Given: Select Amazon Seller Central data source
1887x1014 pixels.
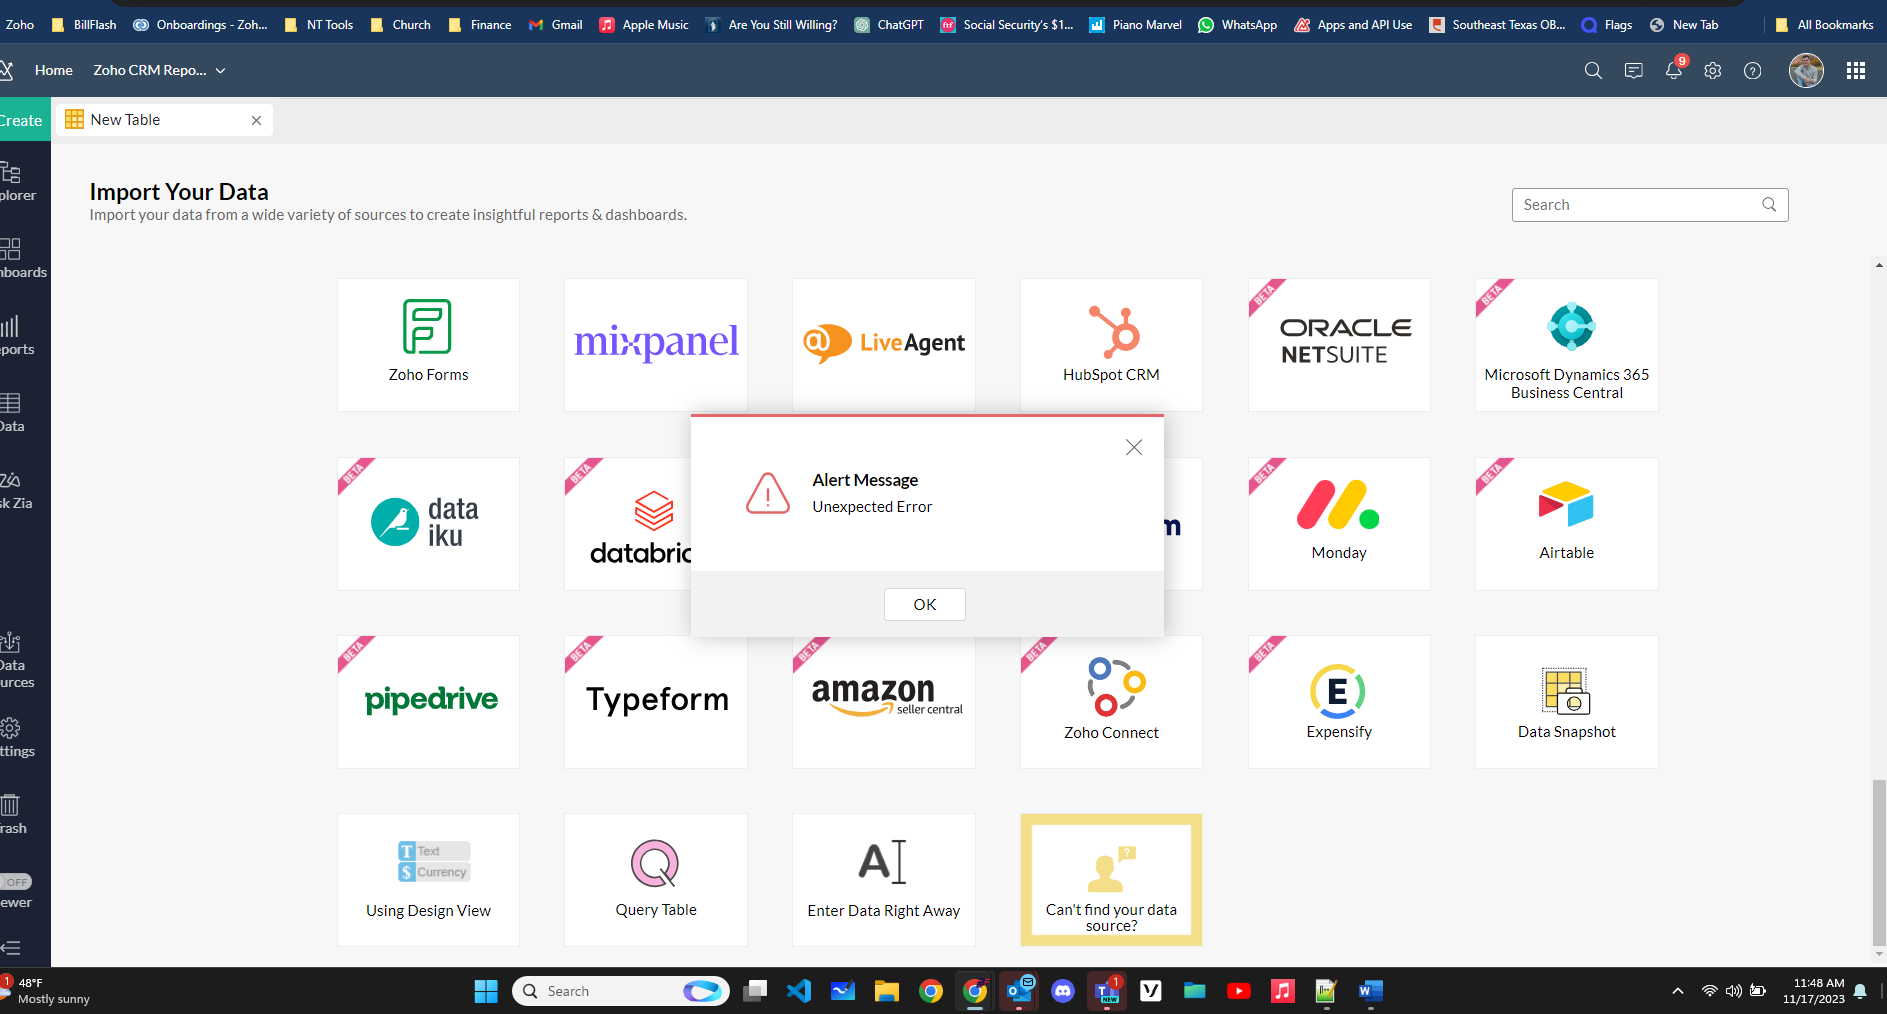Looking at the screenshot, I should pyautogui.click(x=884, y=702).
